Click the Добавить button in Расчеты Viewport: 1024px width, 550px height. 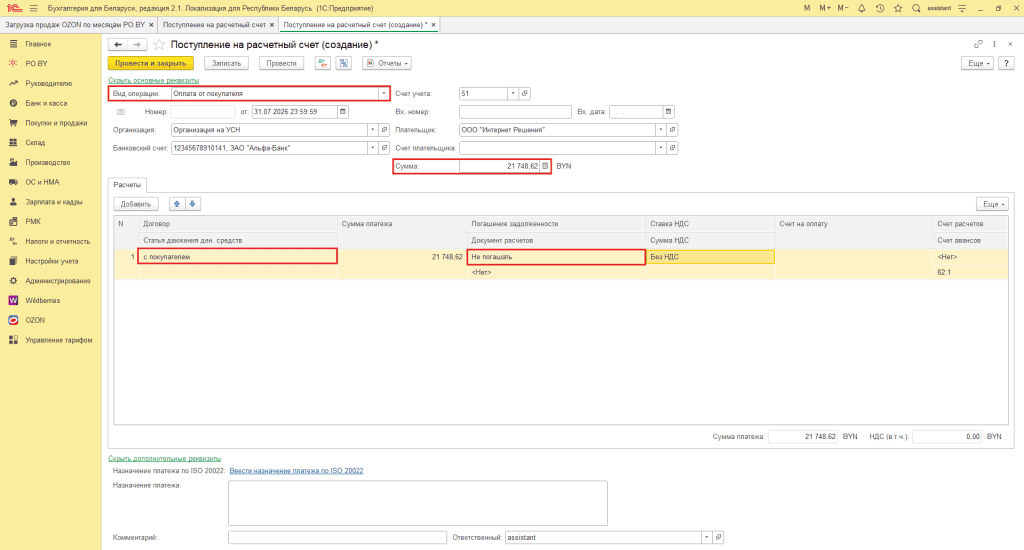(136, 204)
